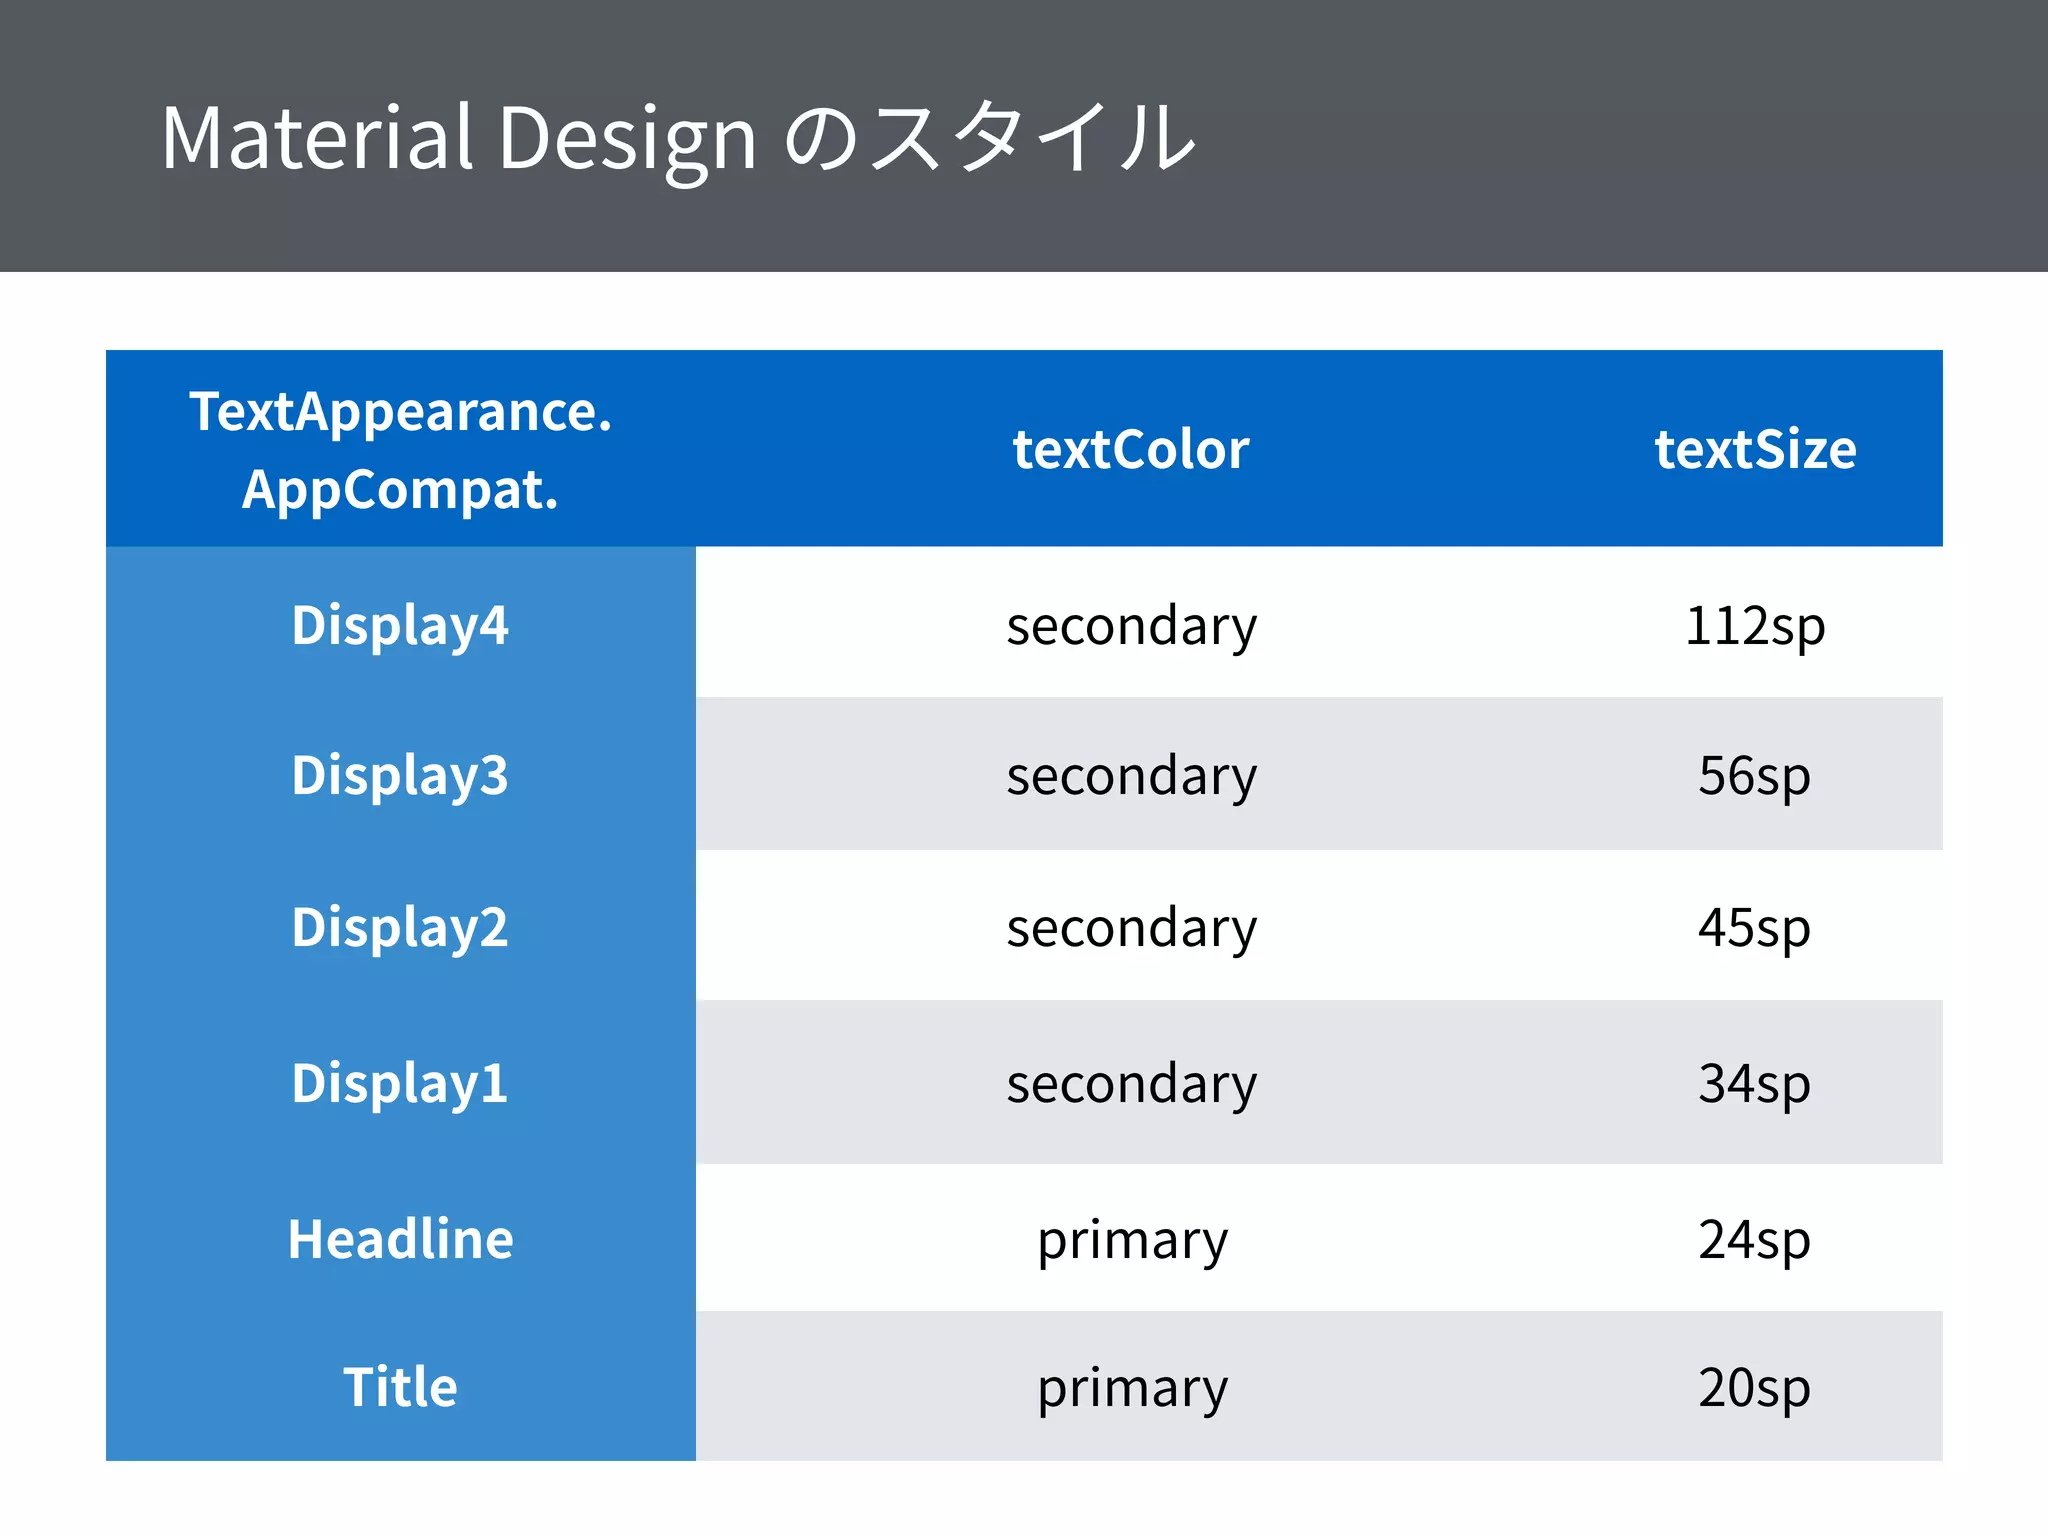Click primary color cell in Headline row
This screenshot has width=2048, height=1536.
[1131, 1239]
